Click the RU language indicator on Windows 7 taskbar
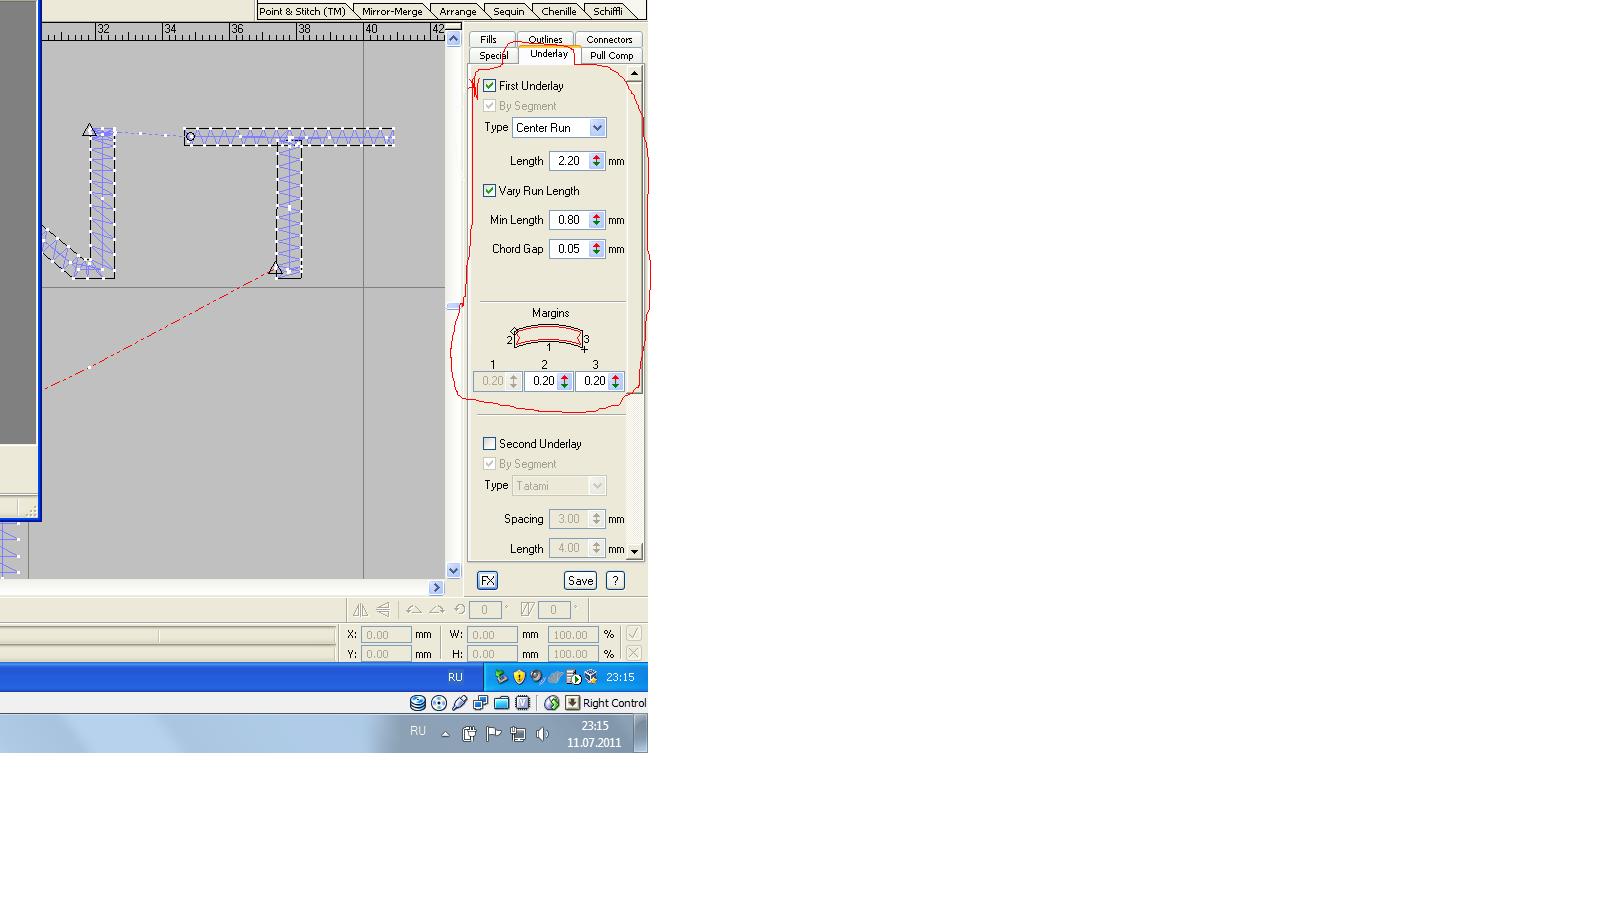Image resolution: width=1600 pixels, height=900 pixels. click(418, 731)
